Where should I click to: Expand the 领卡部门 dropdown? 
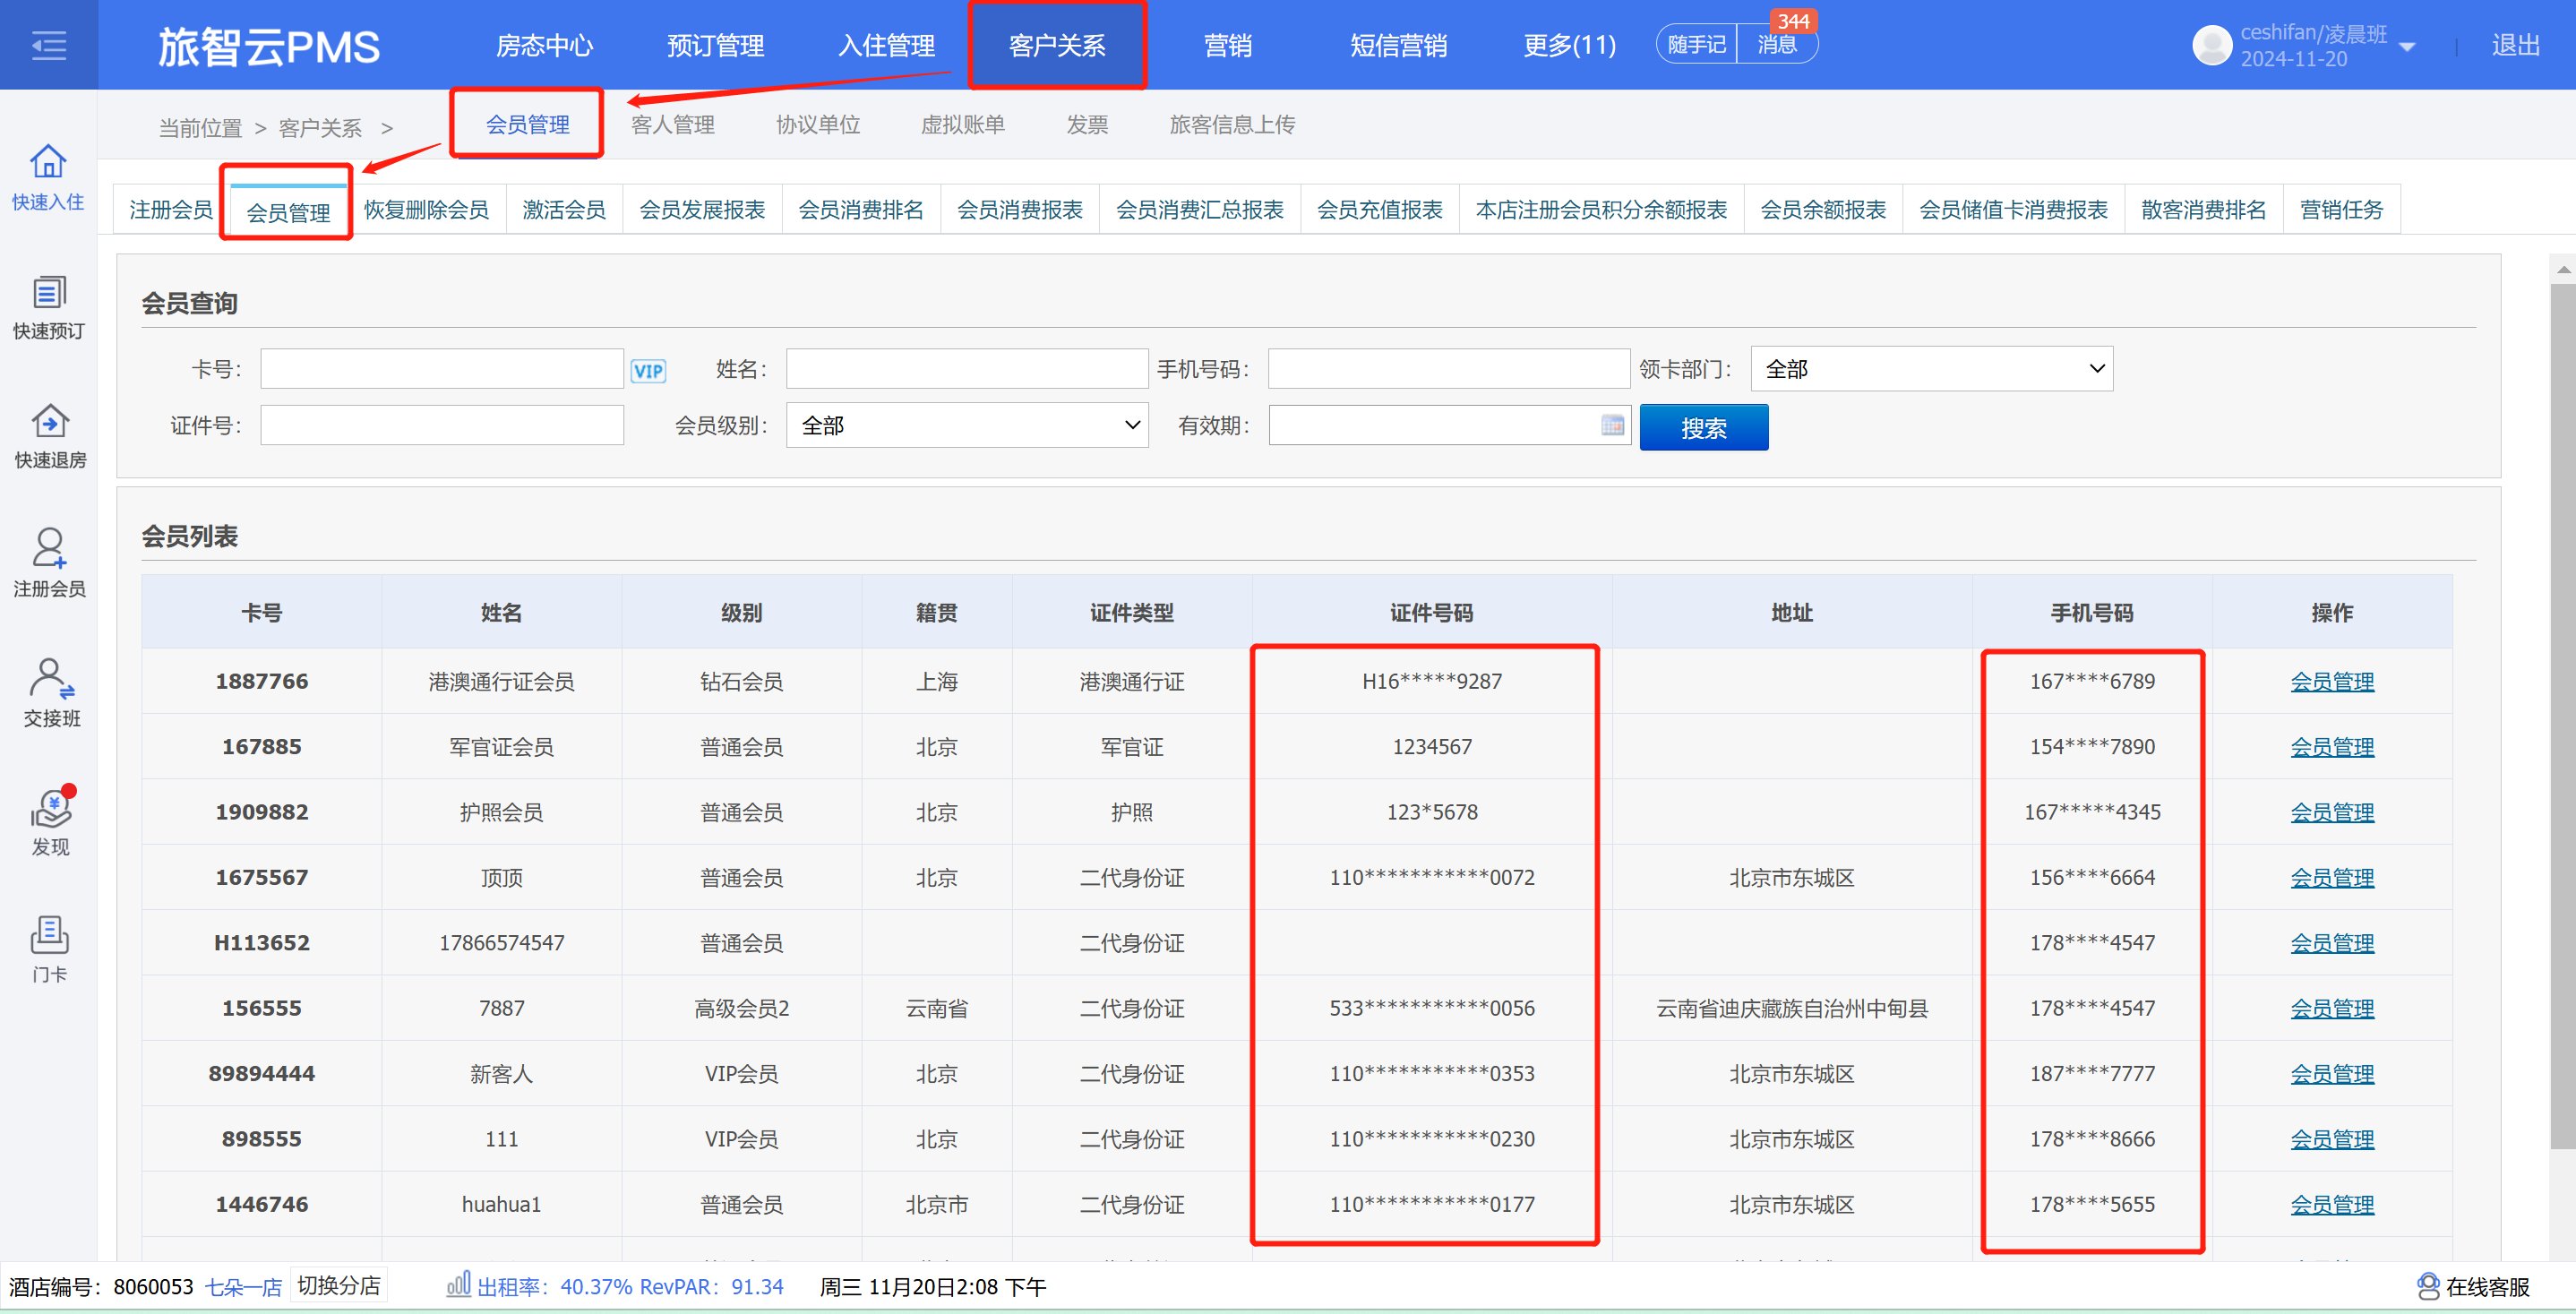point(1931,369)
